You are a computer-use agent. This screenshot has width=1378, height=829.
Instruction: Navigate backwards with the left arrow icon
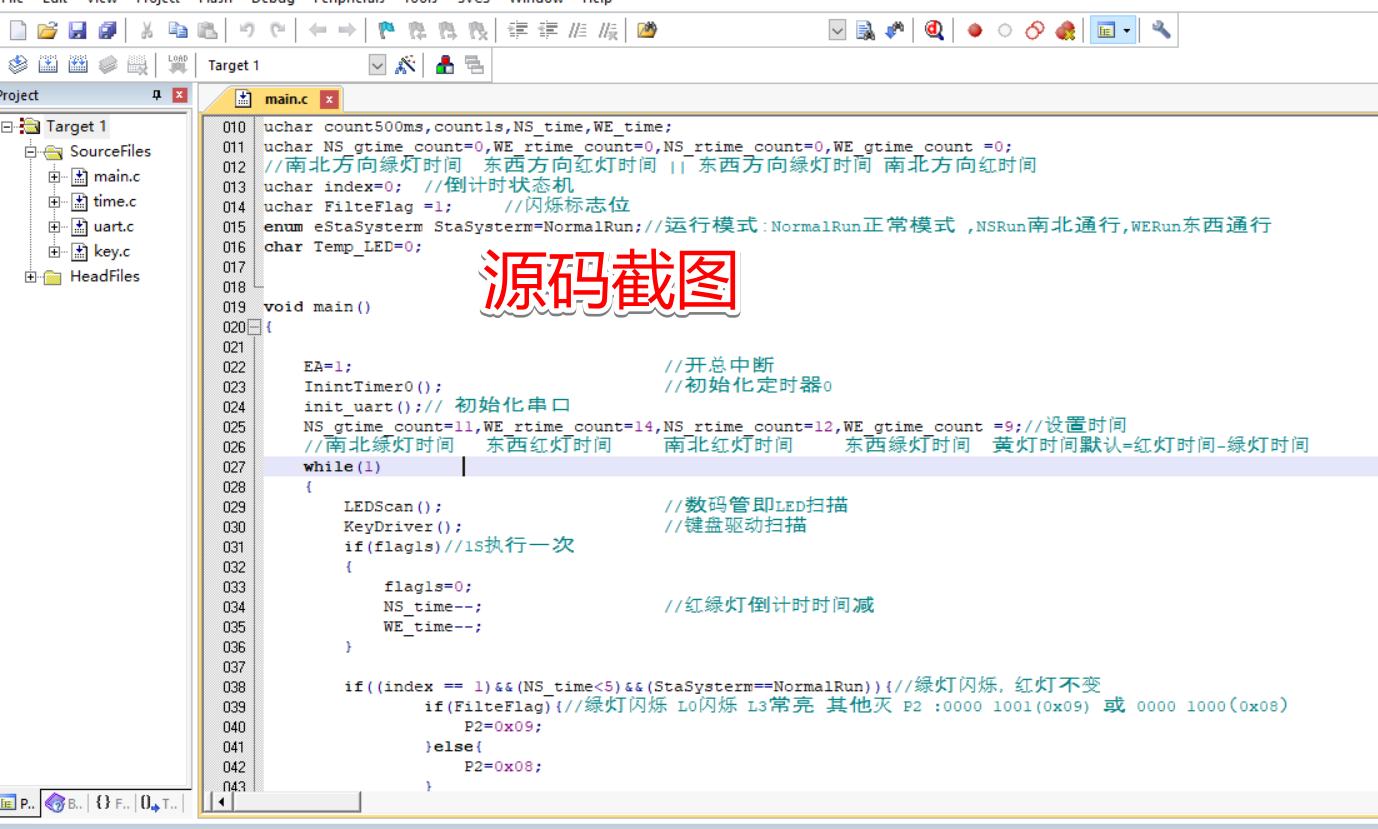[x=317, y=31]
